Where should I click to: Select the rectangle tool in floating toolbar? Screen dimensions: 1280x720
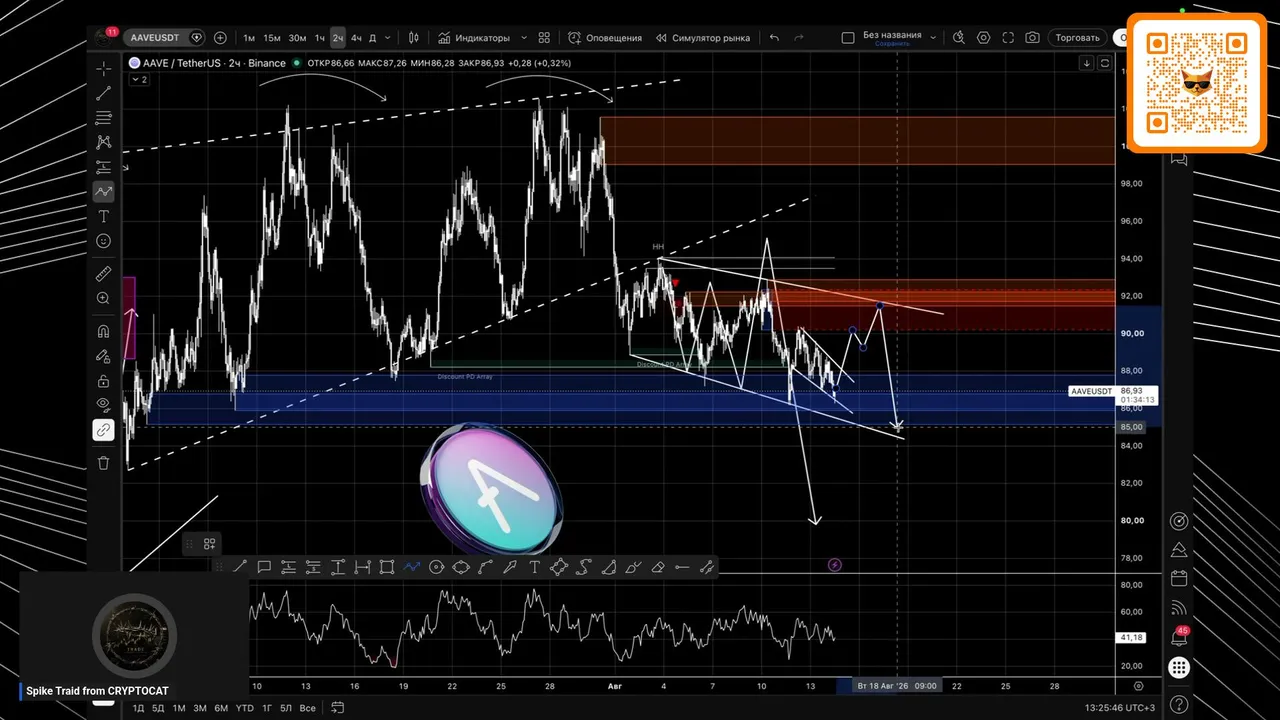tap(387, 567)
